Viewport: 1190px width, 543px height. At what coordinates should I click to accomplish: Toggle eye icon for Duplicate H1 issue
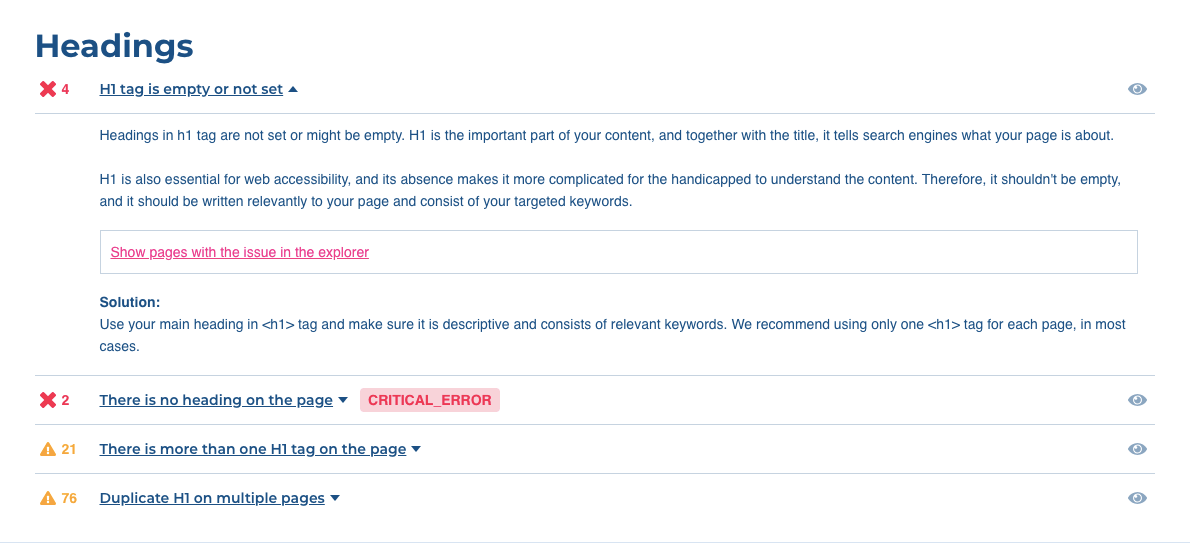(1137, 498)
